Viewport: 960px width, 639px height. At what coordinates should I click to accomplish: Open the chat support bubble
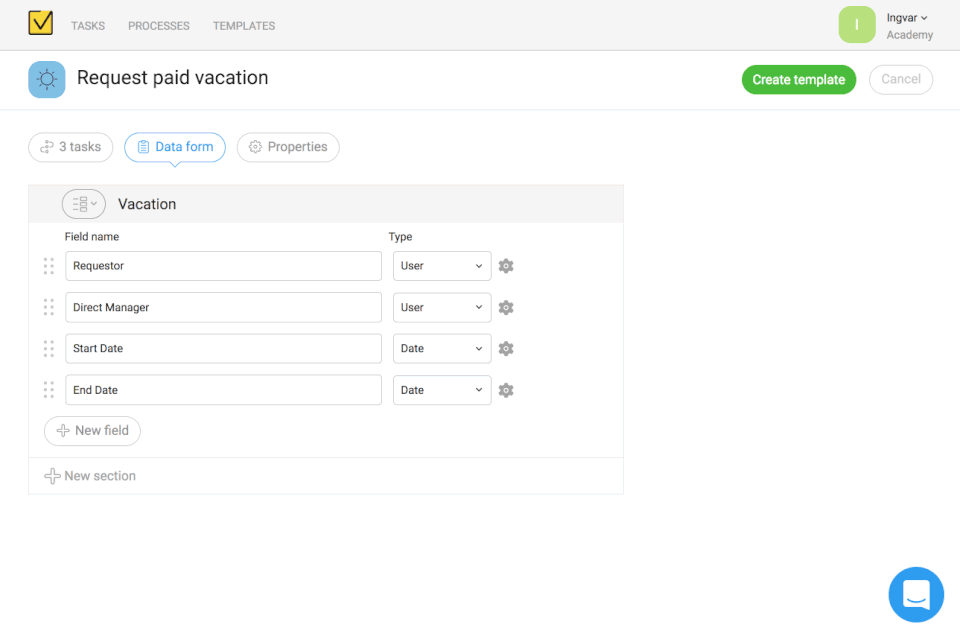pos(916,595)
